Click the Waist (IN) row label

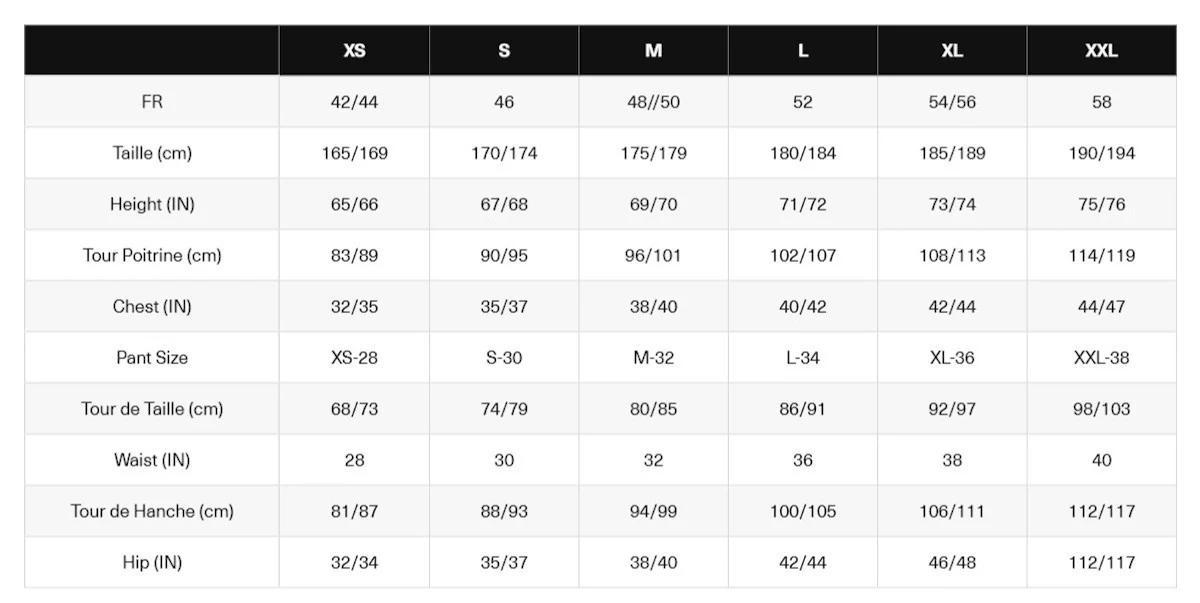tap(152, 460)
